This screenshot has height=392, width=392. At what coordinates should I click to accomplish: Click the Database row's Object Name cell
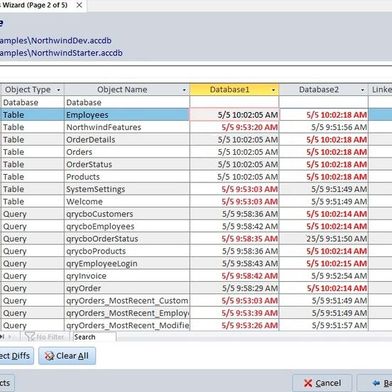point(127,102)
